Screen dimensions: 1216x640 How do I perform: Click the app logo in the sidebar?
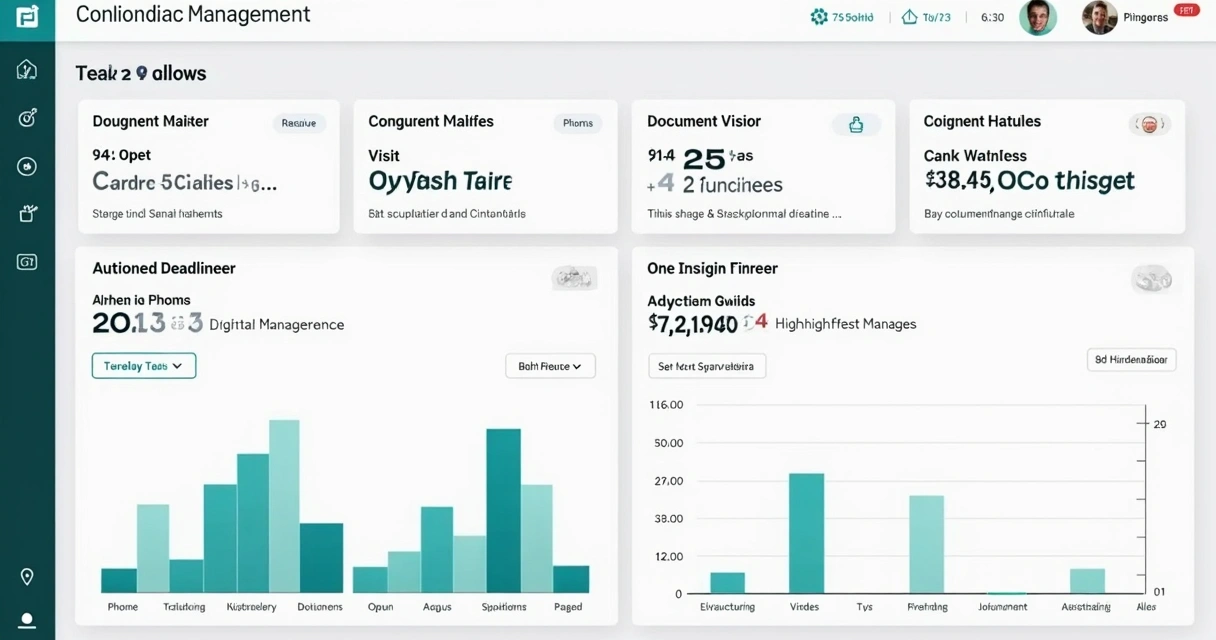click(27, 16)
